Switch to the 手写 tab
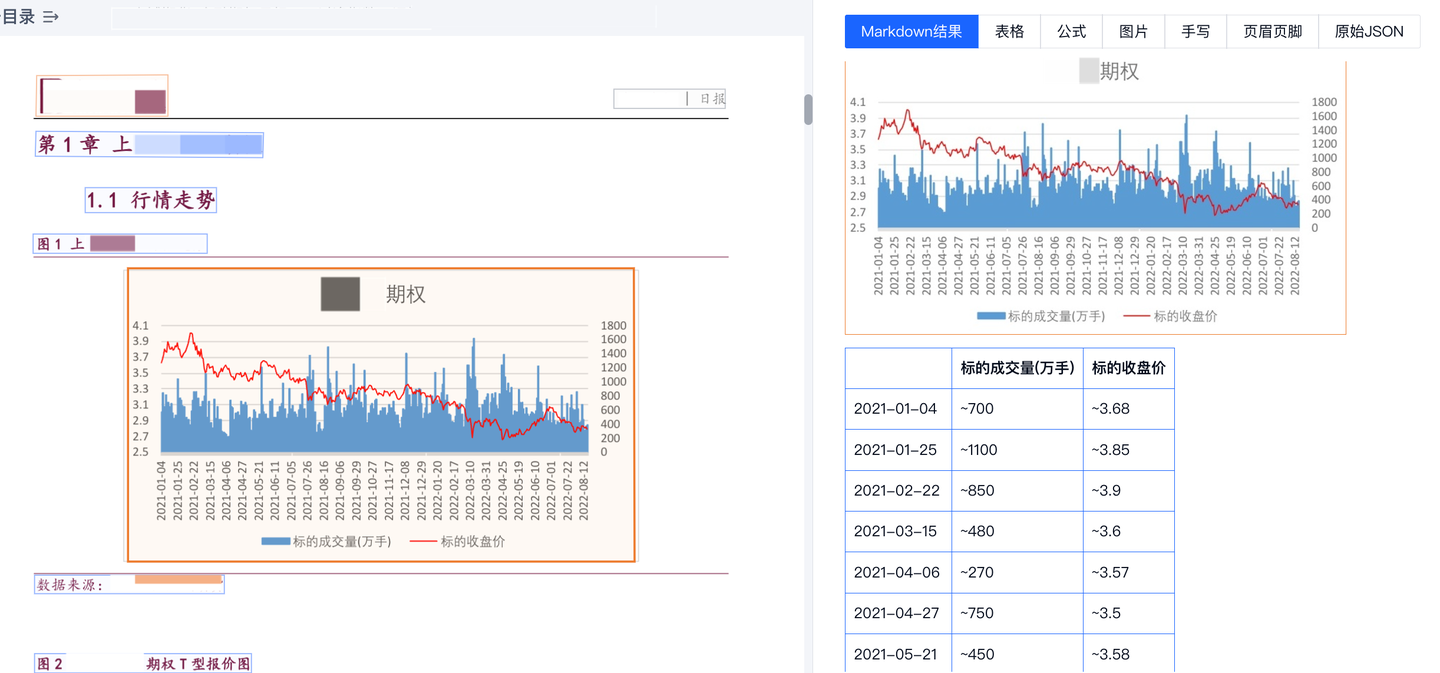1440x673 pixels. click(x=1195, y=31)
